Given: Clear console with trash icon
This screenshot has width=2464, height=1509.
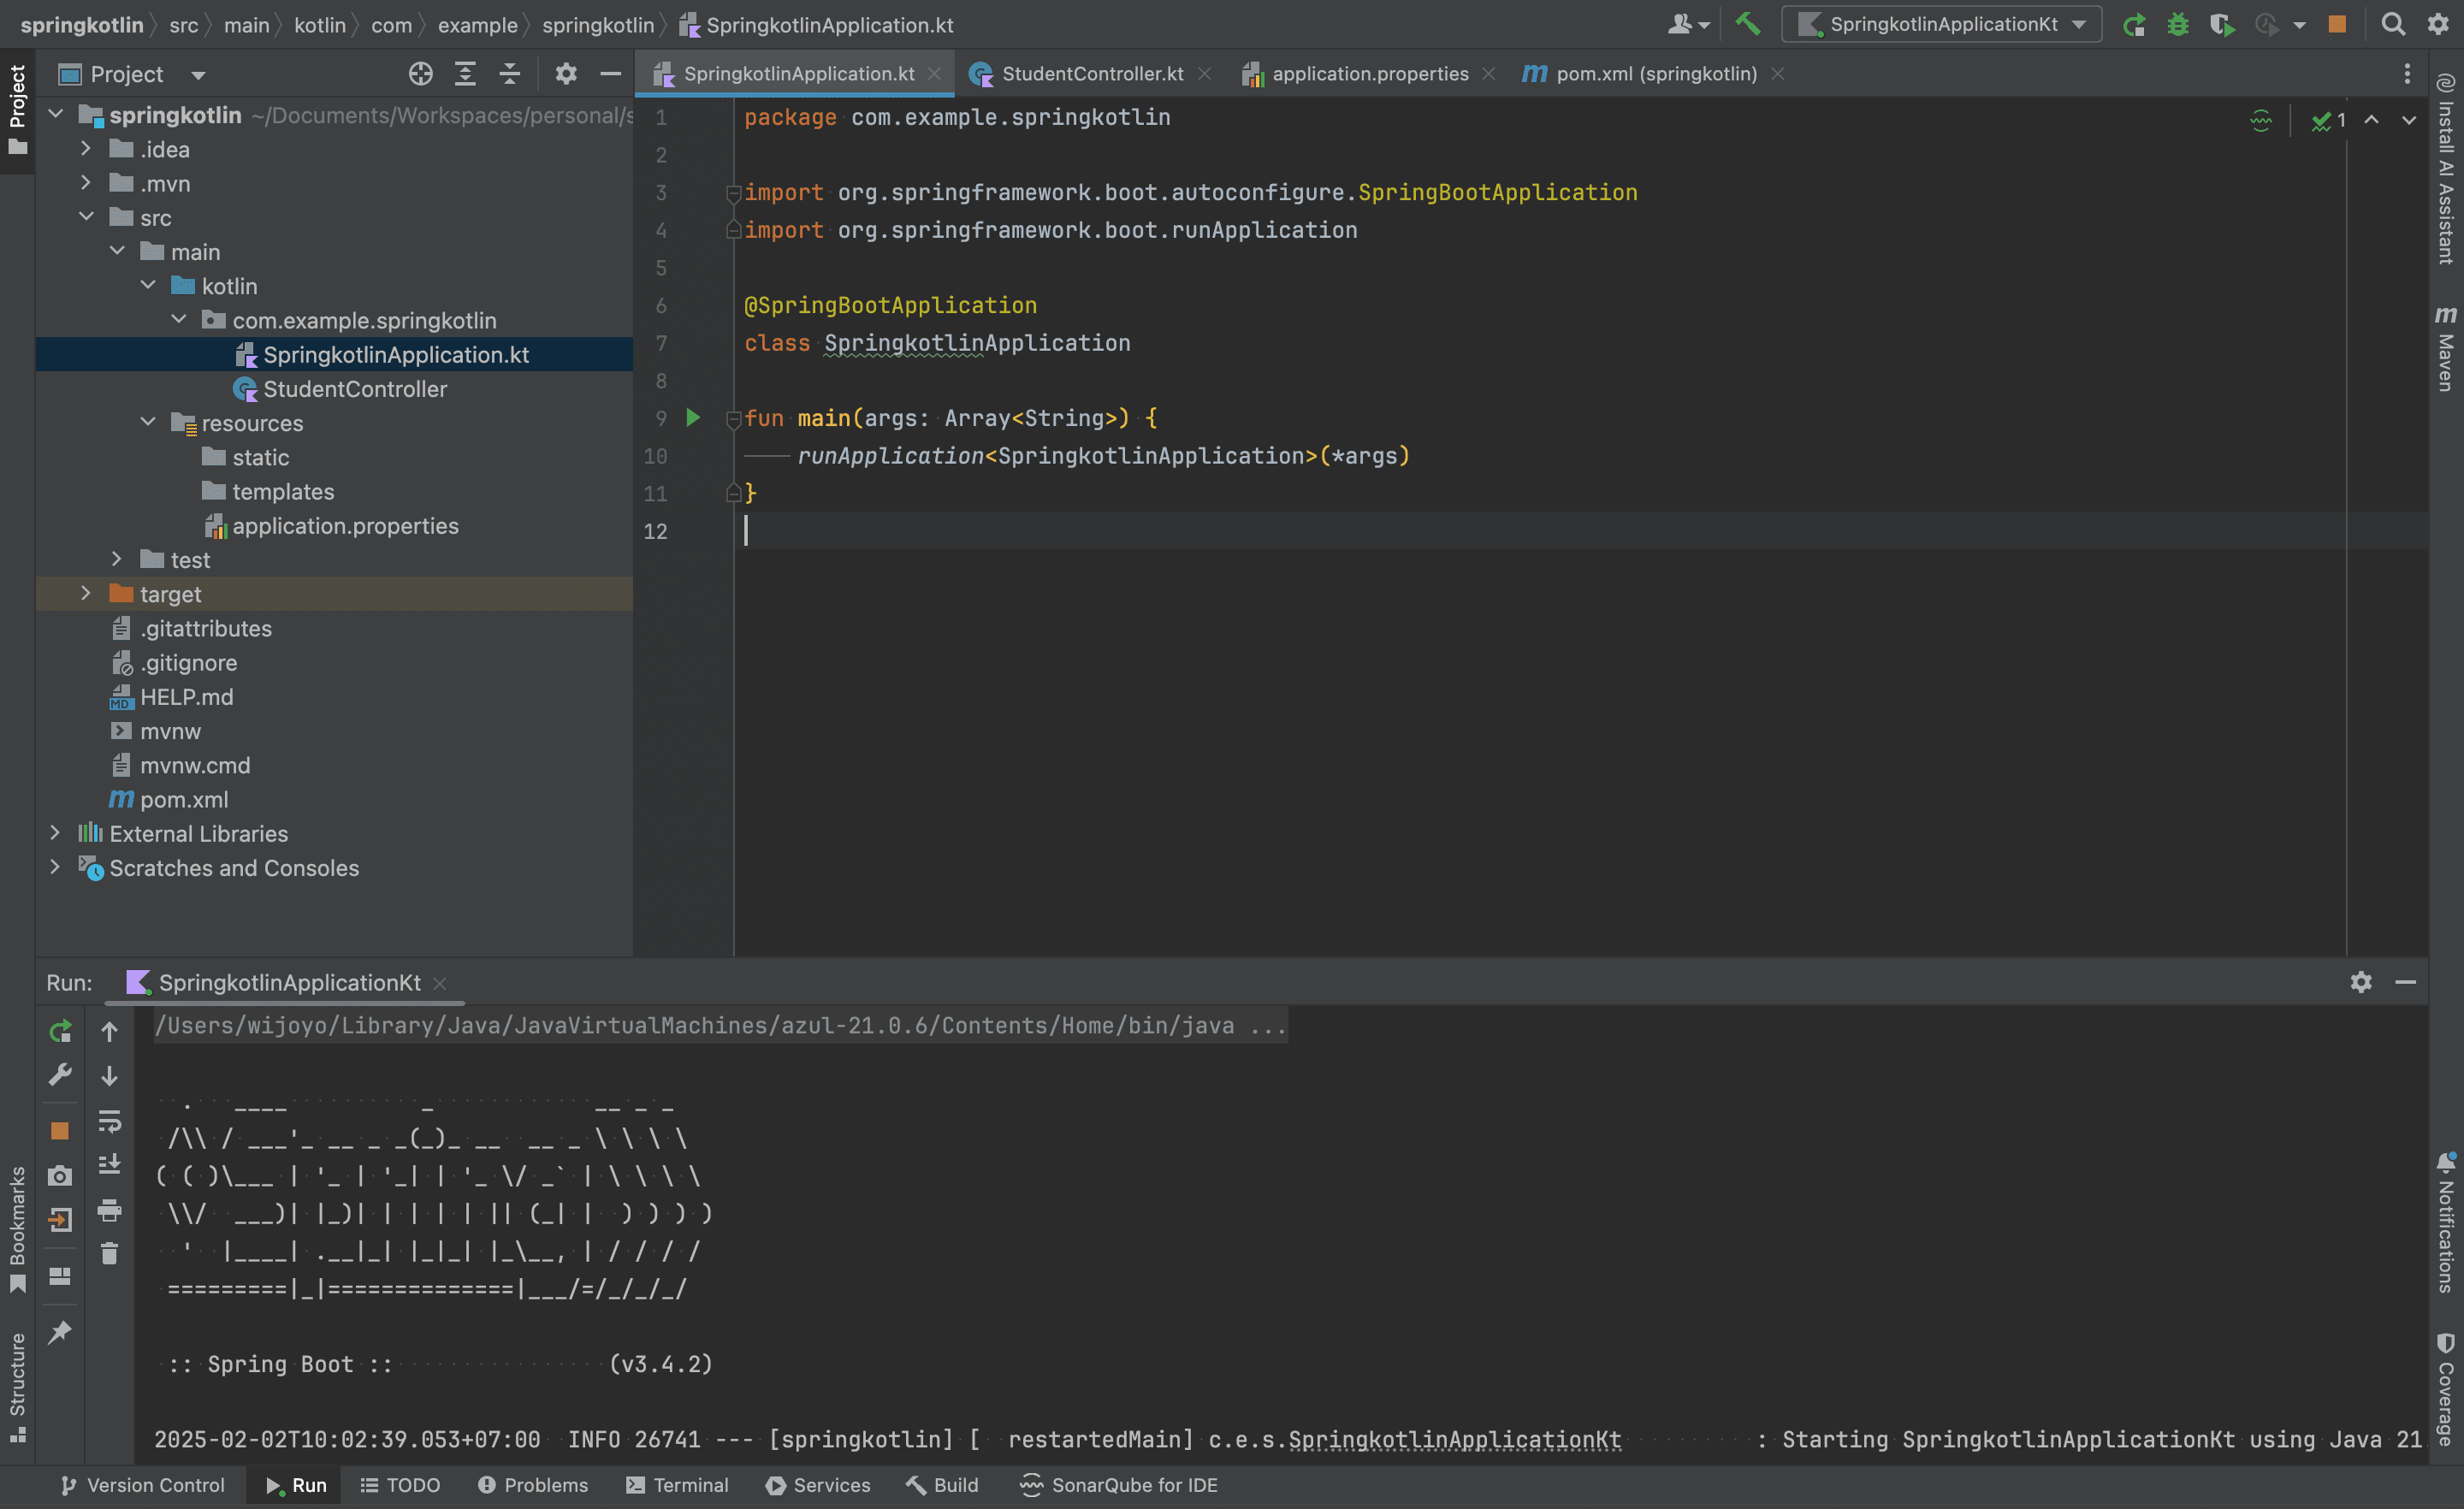Looking at the screenshot, I should [109, 1253].
